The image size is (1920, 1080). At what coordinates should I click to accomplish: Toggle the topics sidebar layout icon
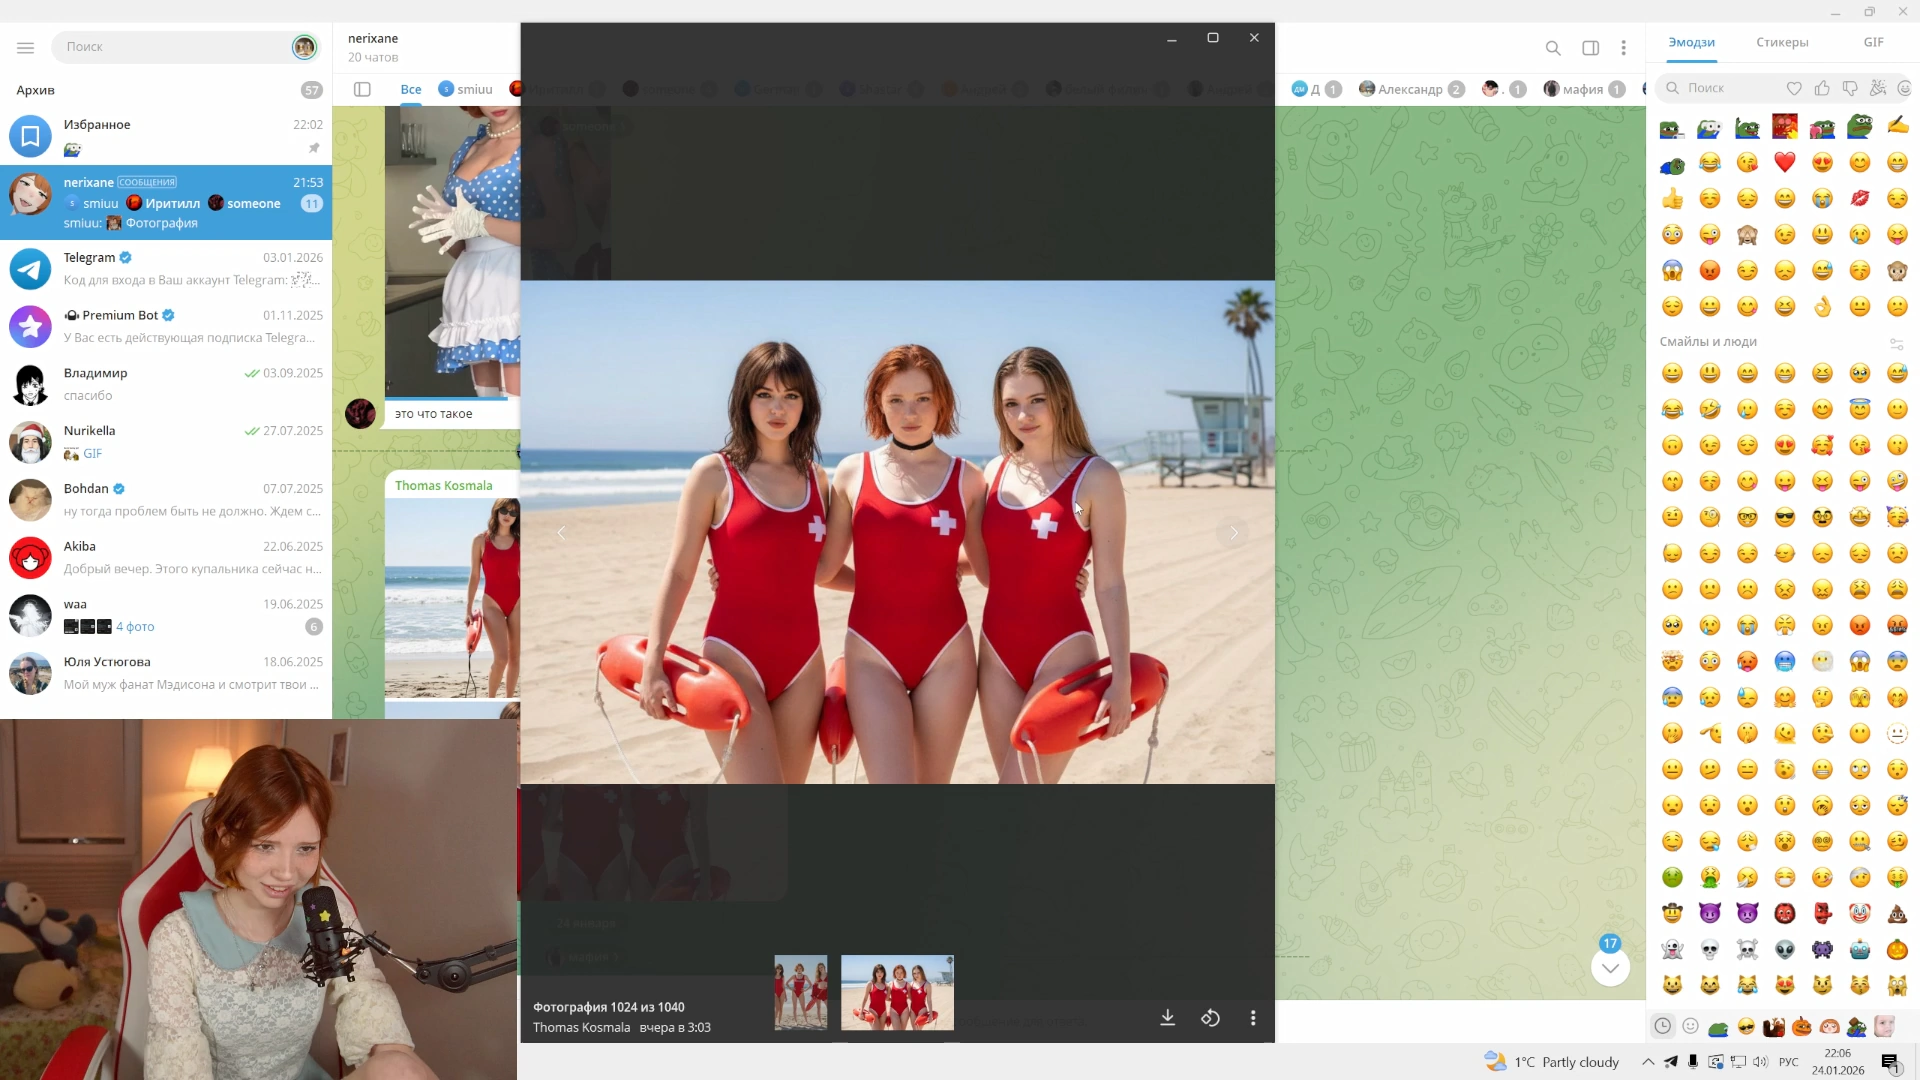click(x=362, y=89)
